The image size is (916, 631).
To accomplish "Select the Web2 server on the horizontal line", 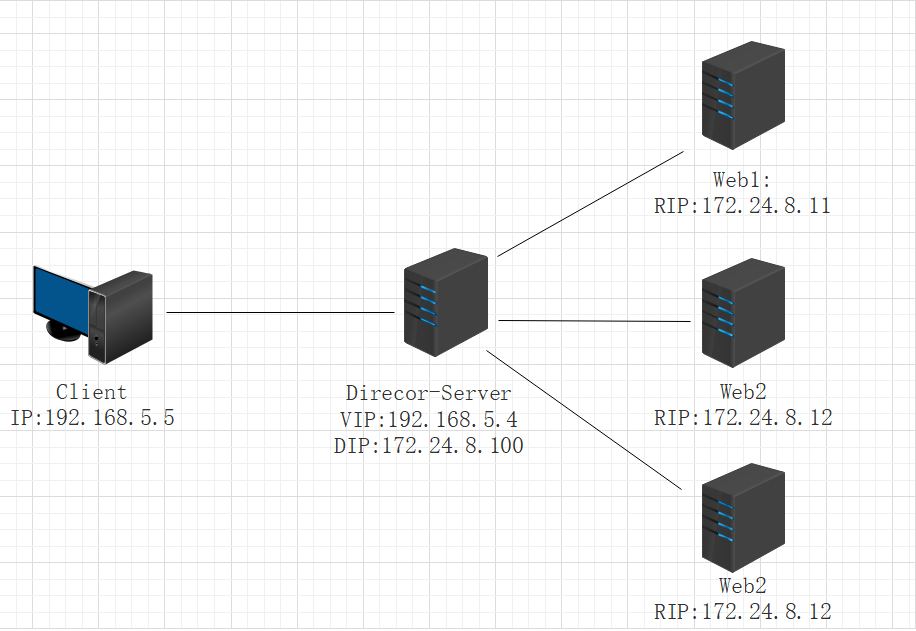I will (743, 313).
